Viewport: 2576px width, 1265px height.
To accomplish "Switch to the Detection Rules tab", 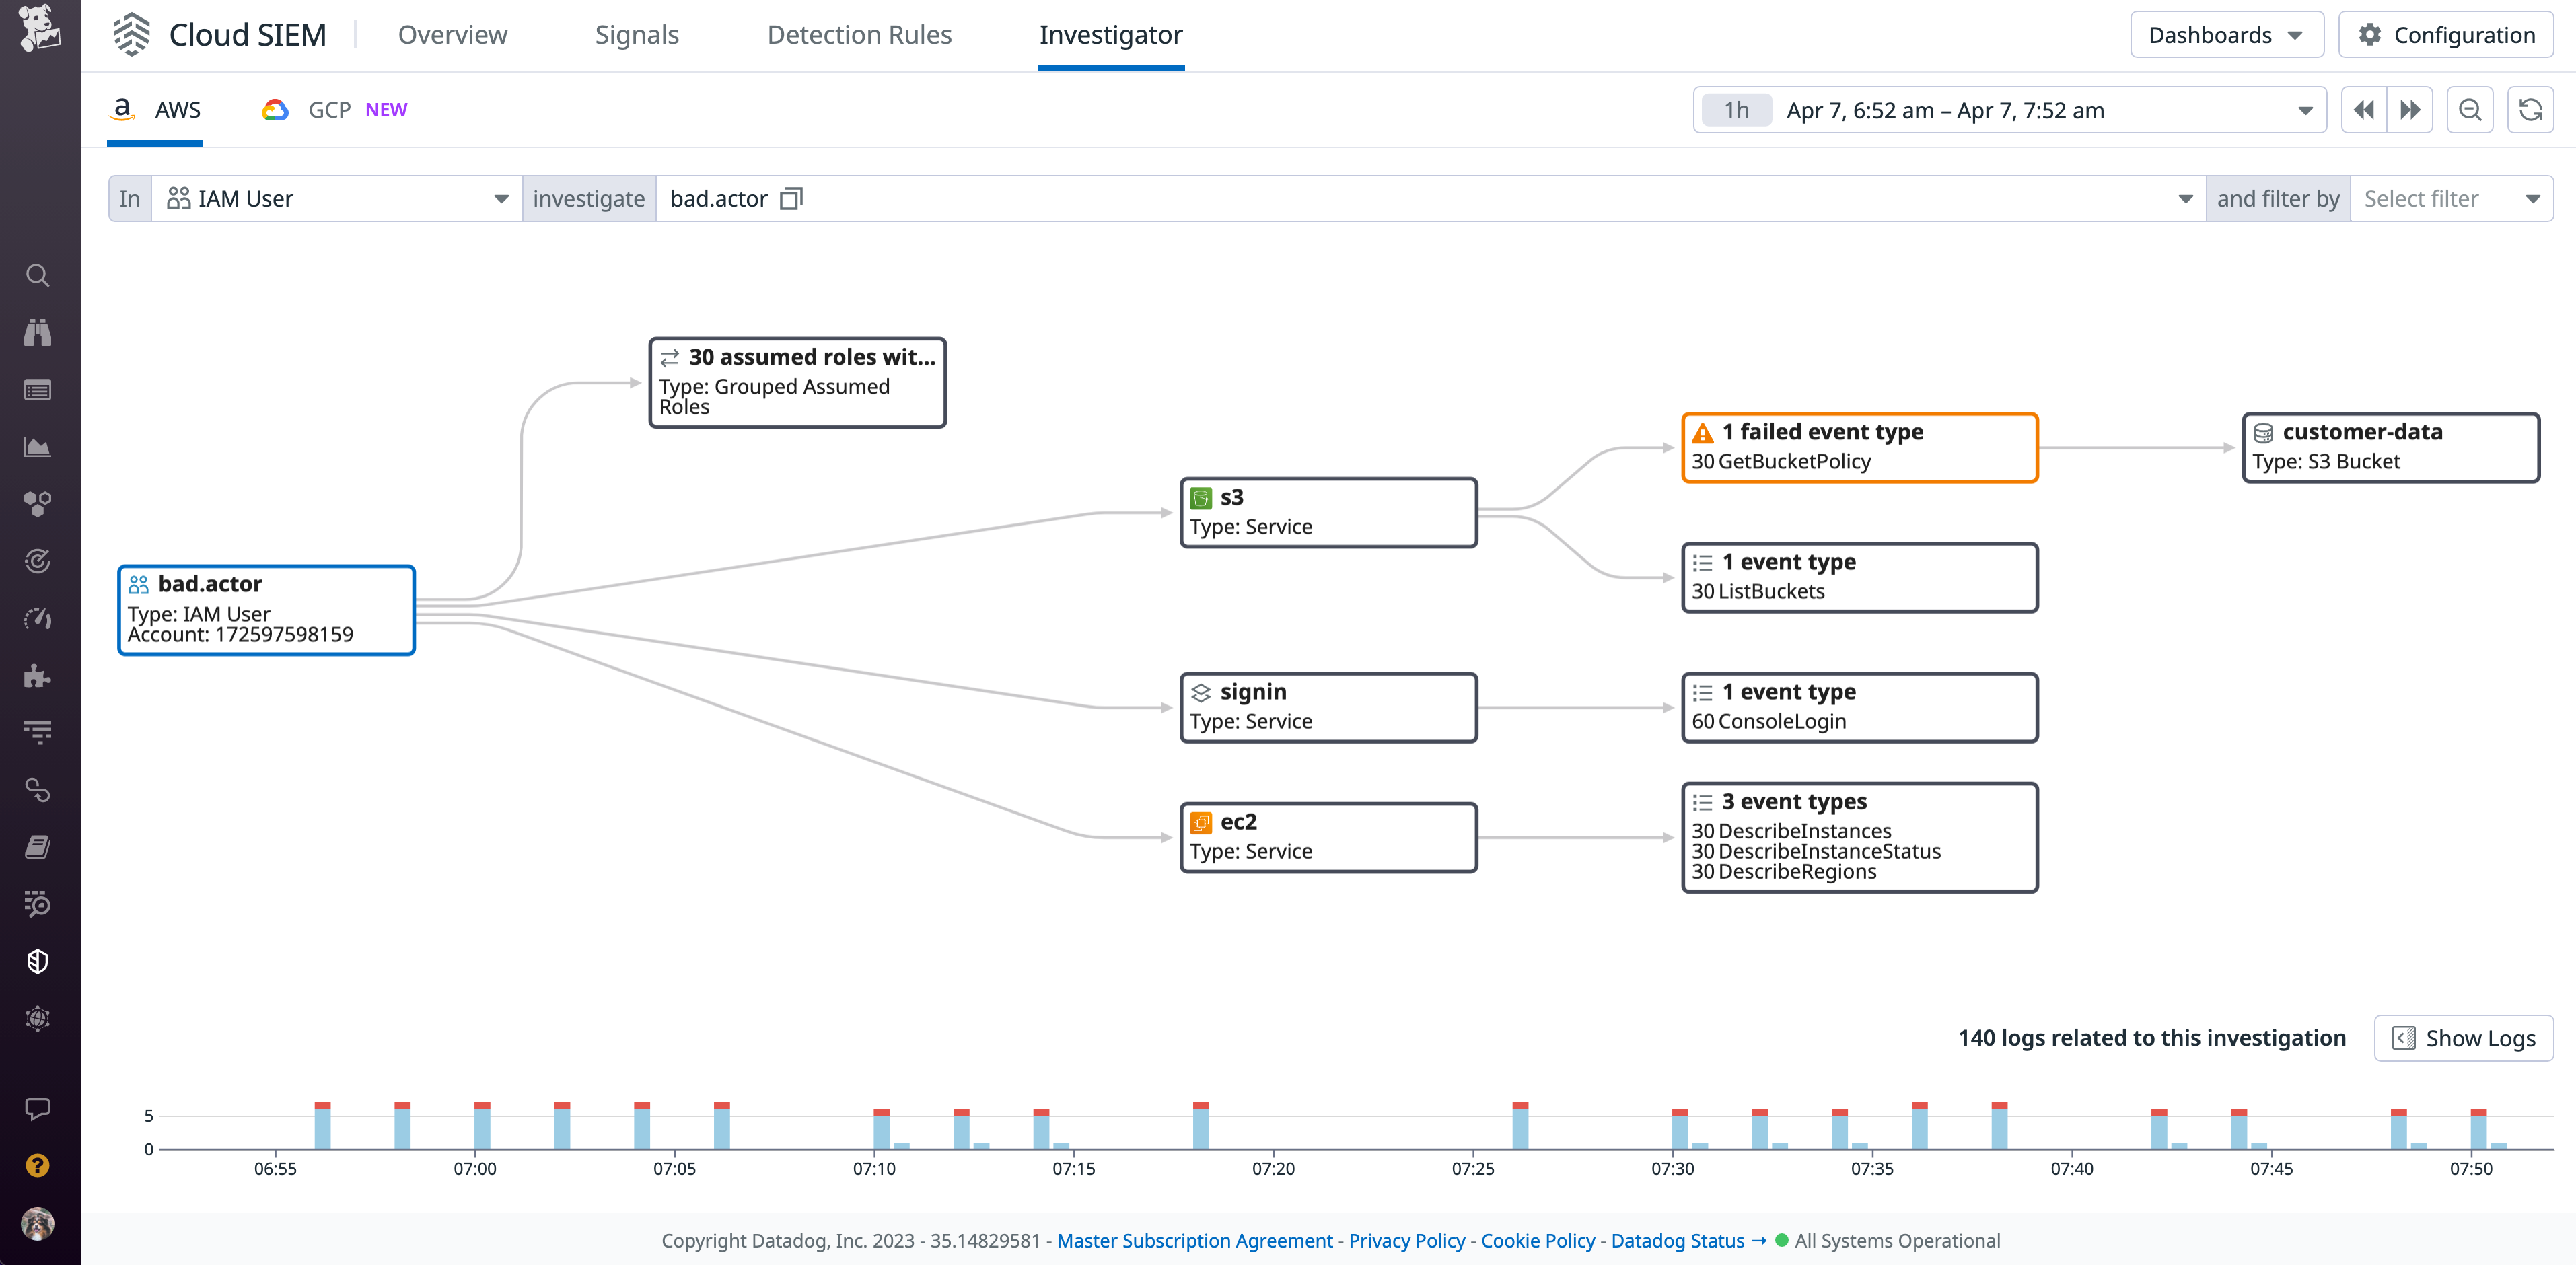I will pos(859,34).
